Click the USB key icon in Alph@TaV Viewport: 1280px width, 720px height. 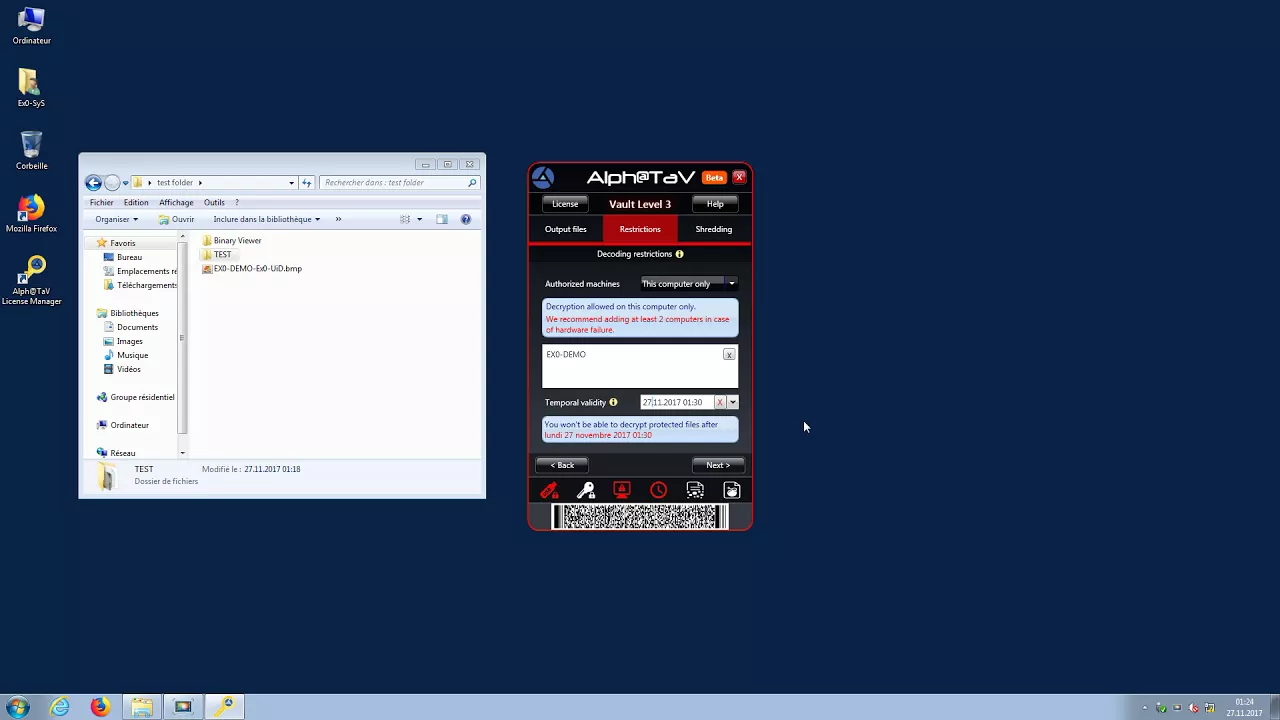(549, 490)
